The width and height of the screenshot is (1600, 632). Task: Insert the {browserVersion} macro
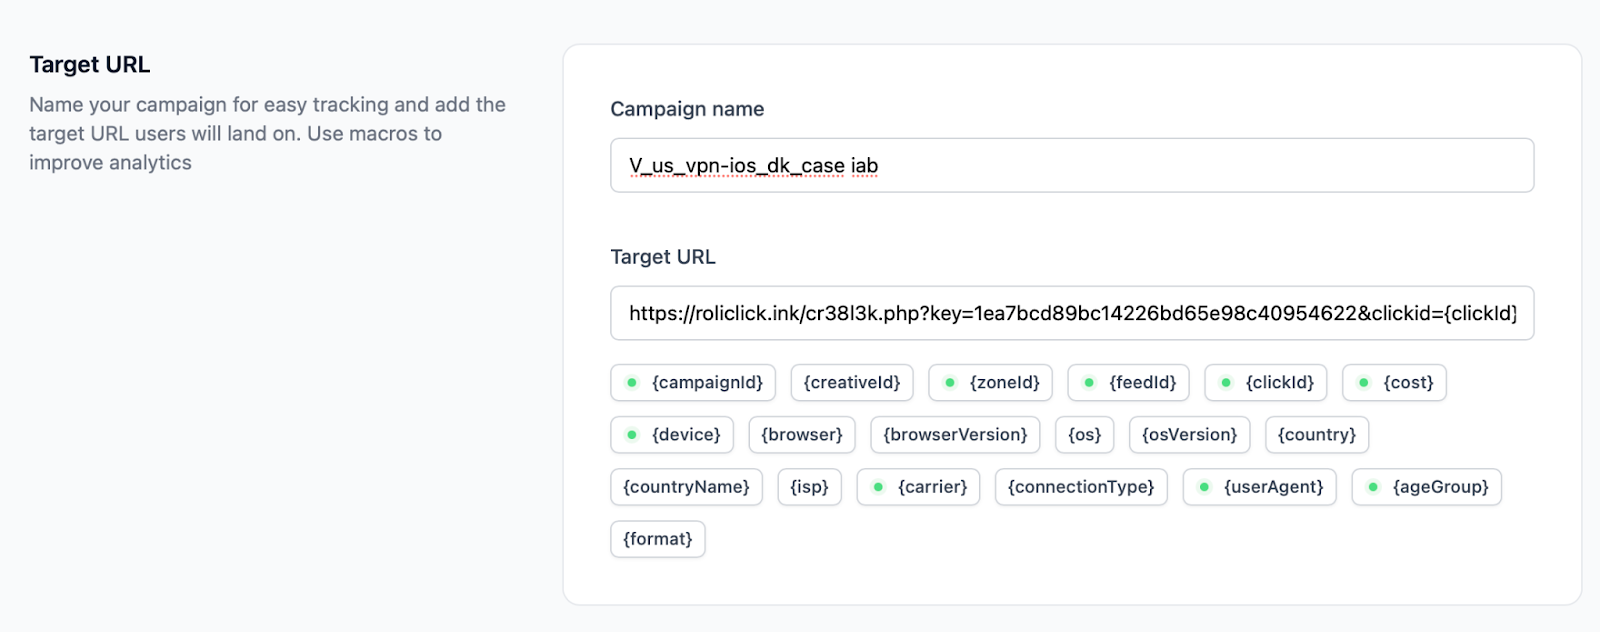tap(955, 435)
